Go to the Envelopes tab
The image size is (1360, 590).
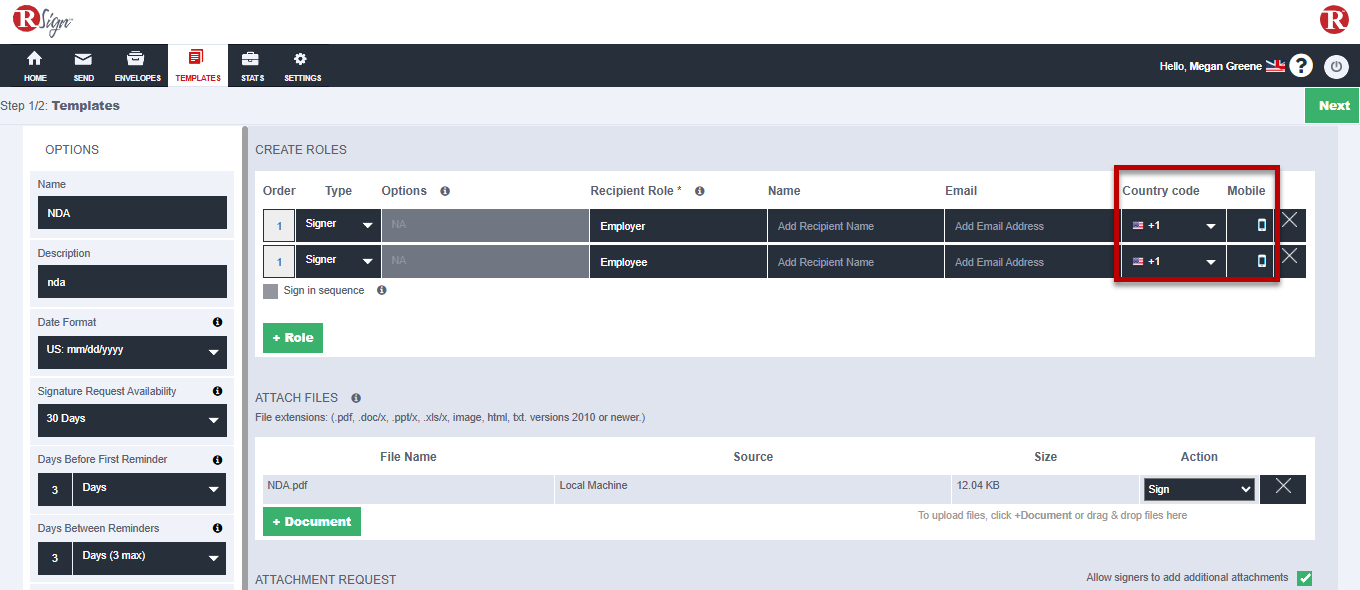pyautogui.click(x=137, y=66)
